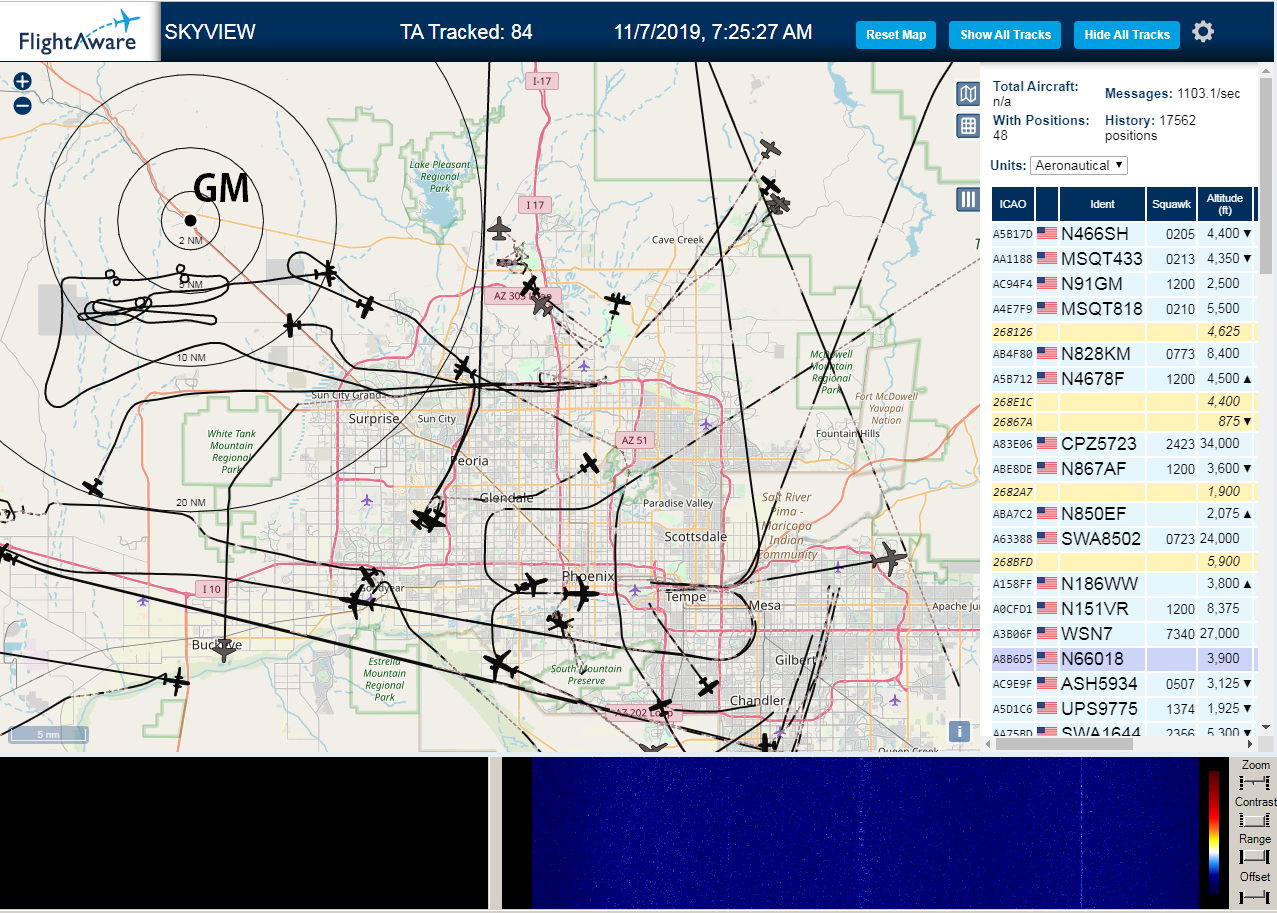The image size is (1277, 913).
Task: Select the highlighted N66018 row
Action: coord(1123,659)
